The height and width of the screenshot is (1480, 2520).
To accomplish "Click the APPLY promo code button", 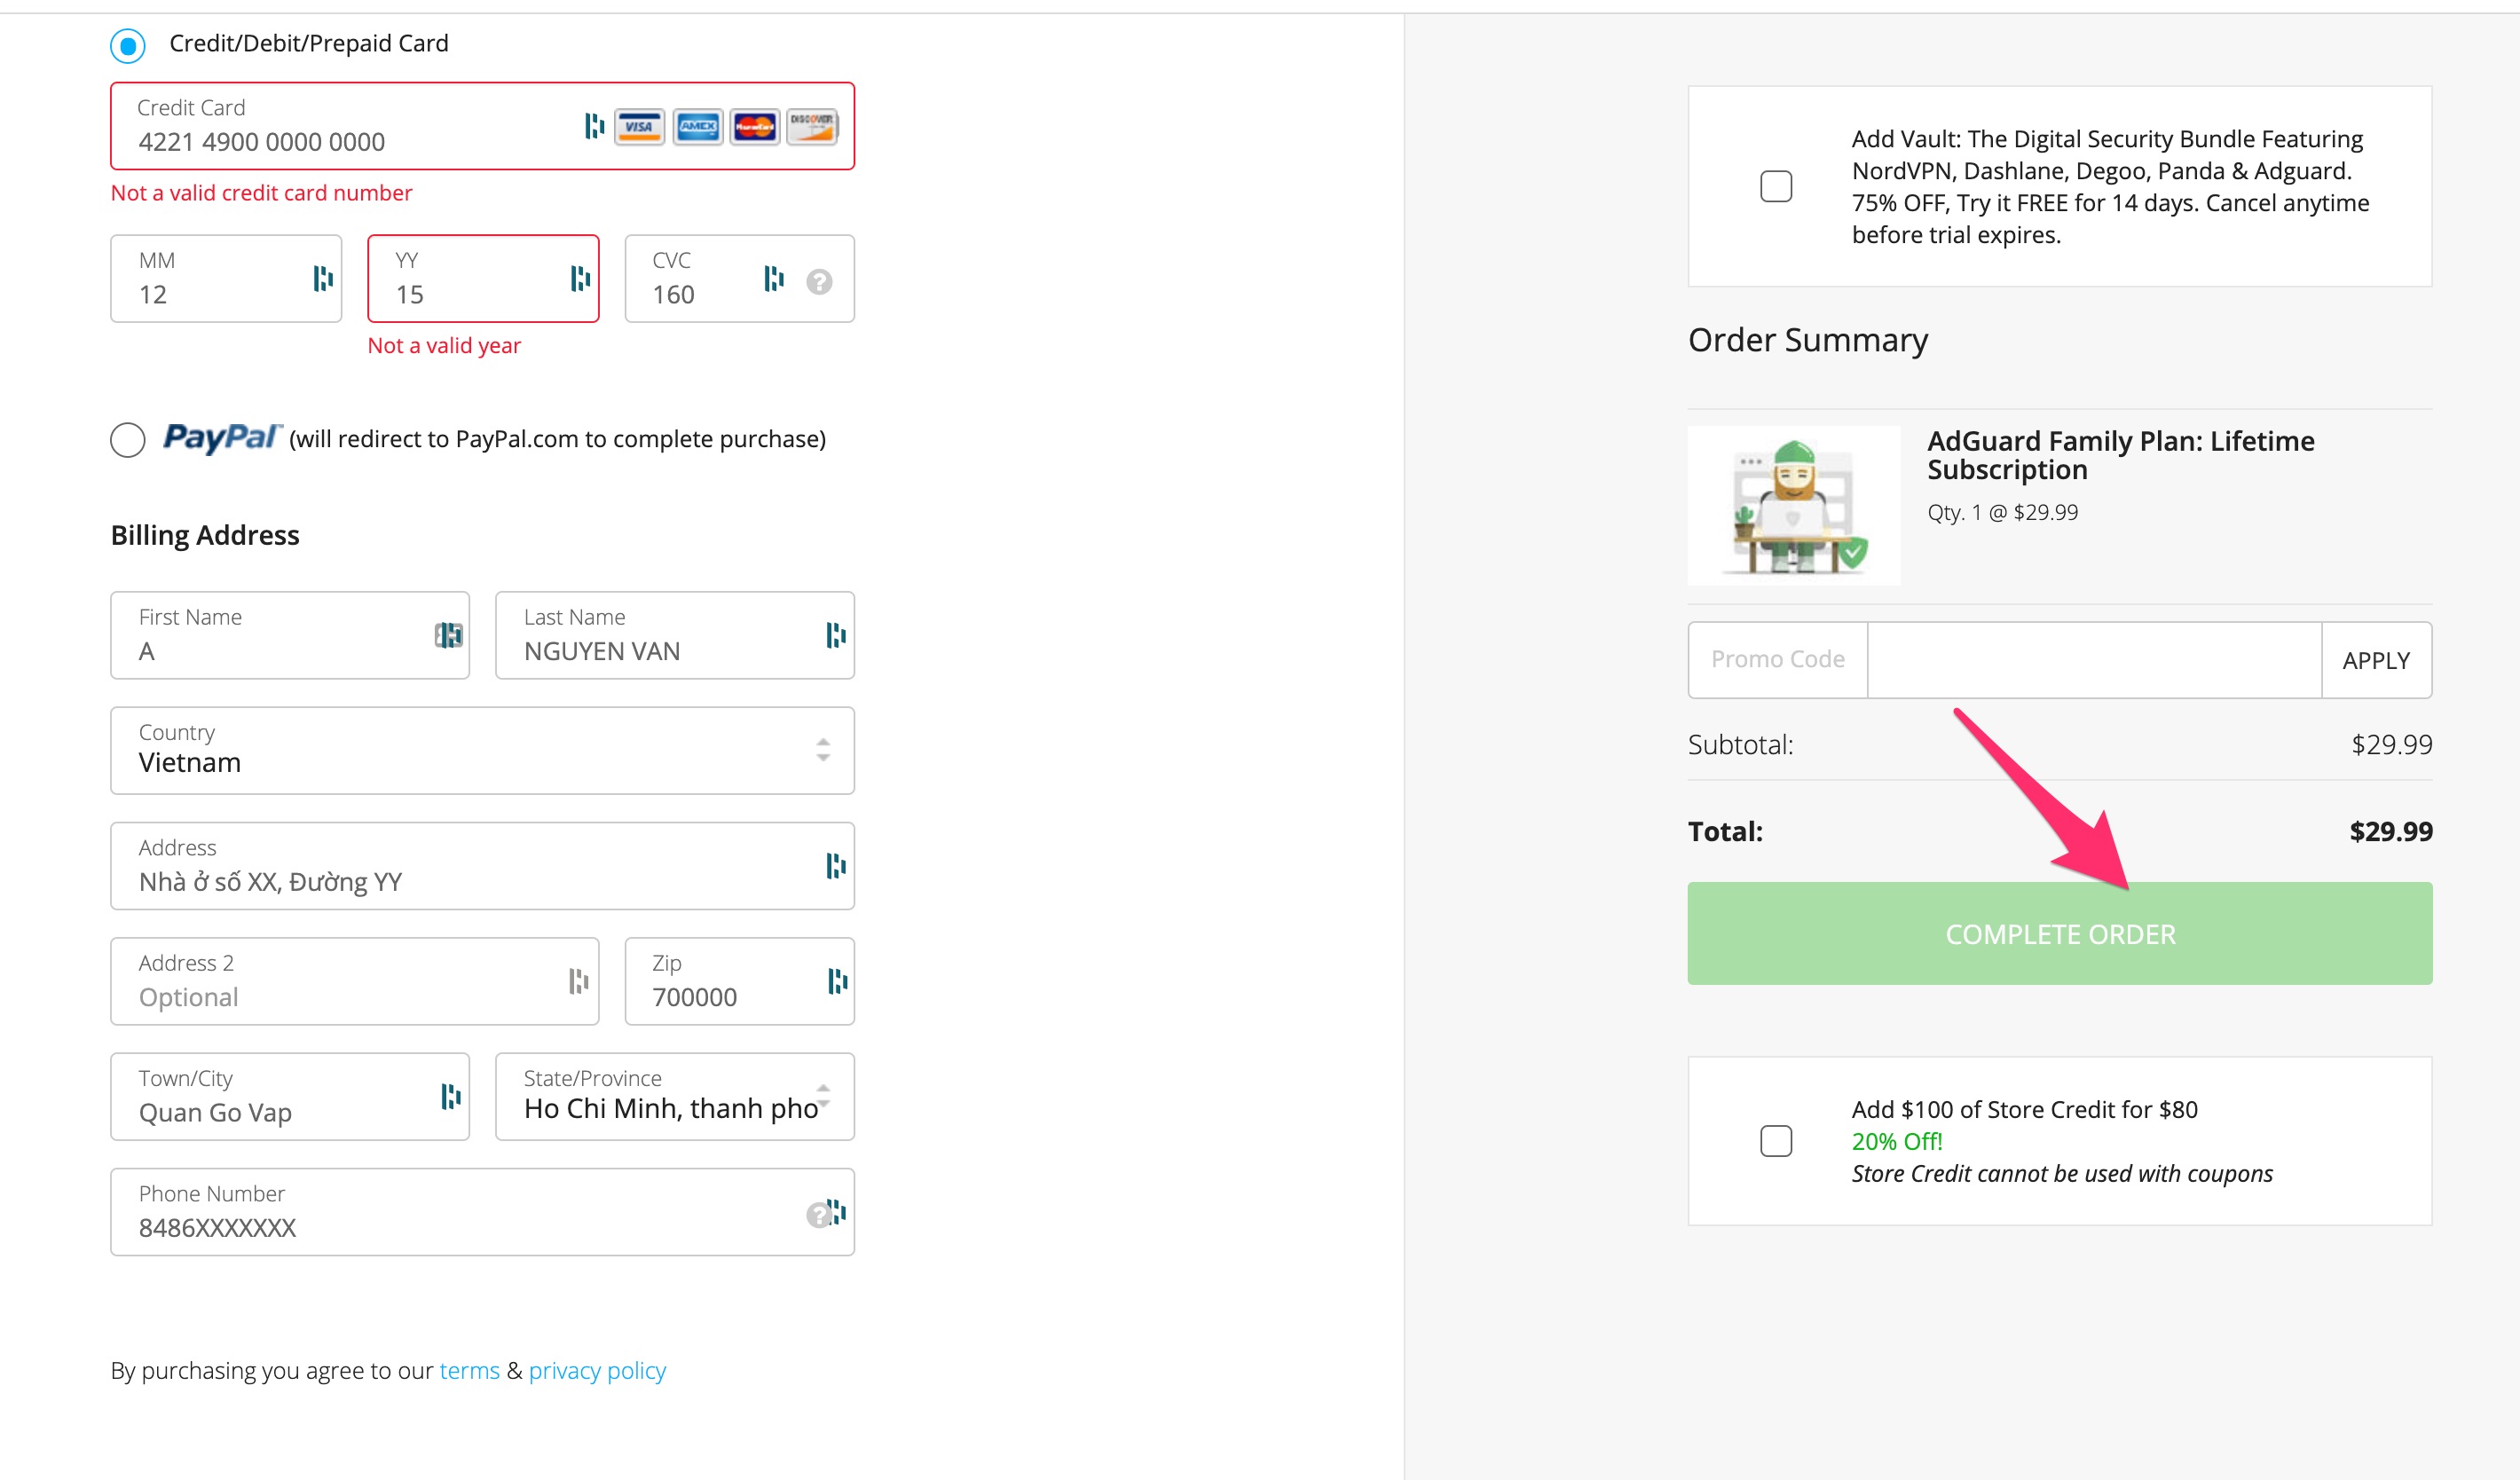I will click(2376, 660).
